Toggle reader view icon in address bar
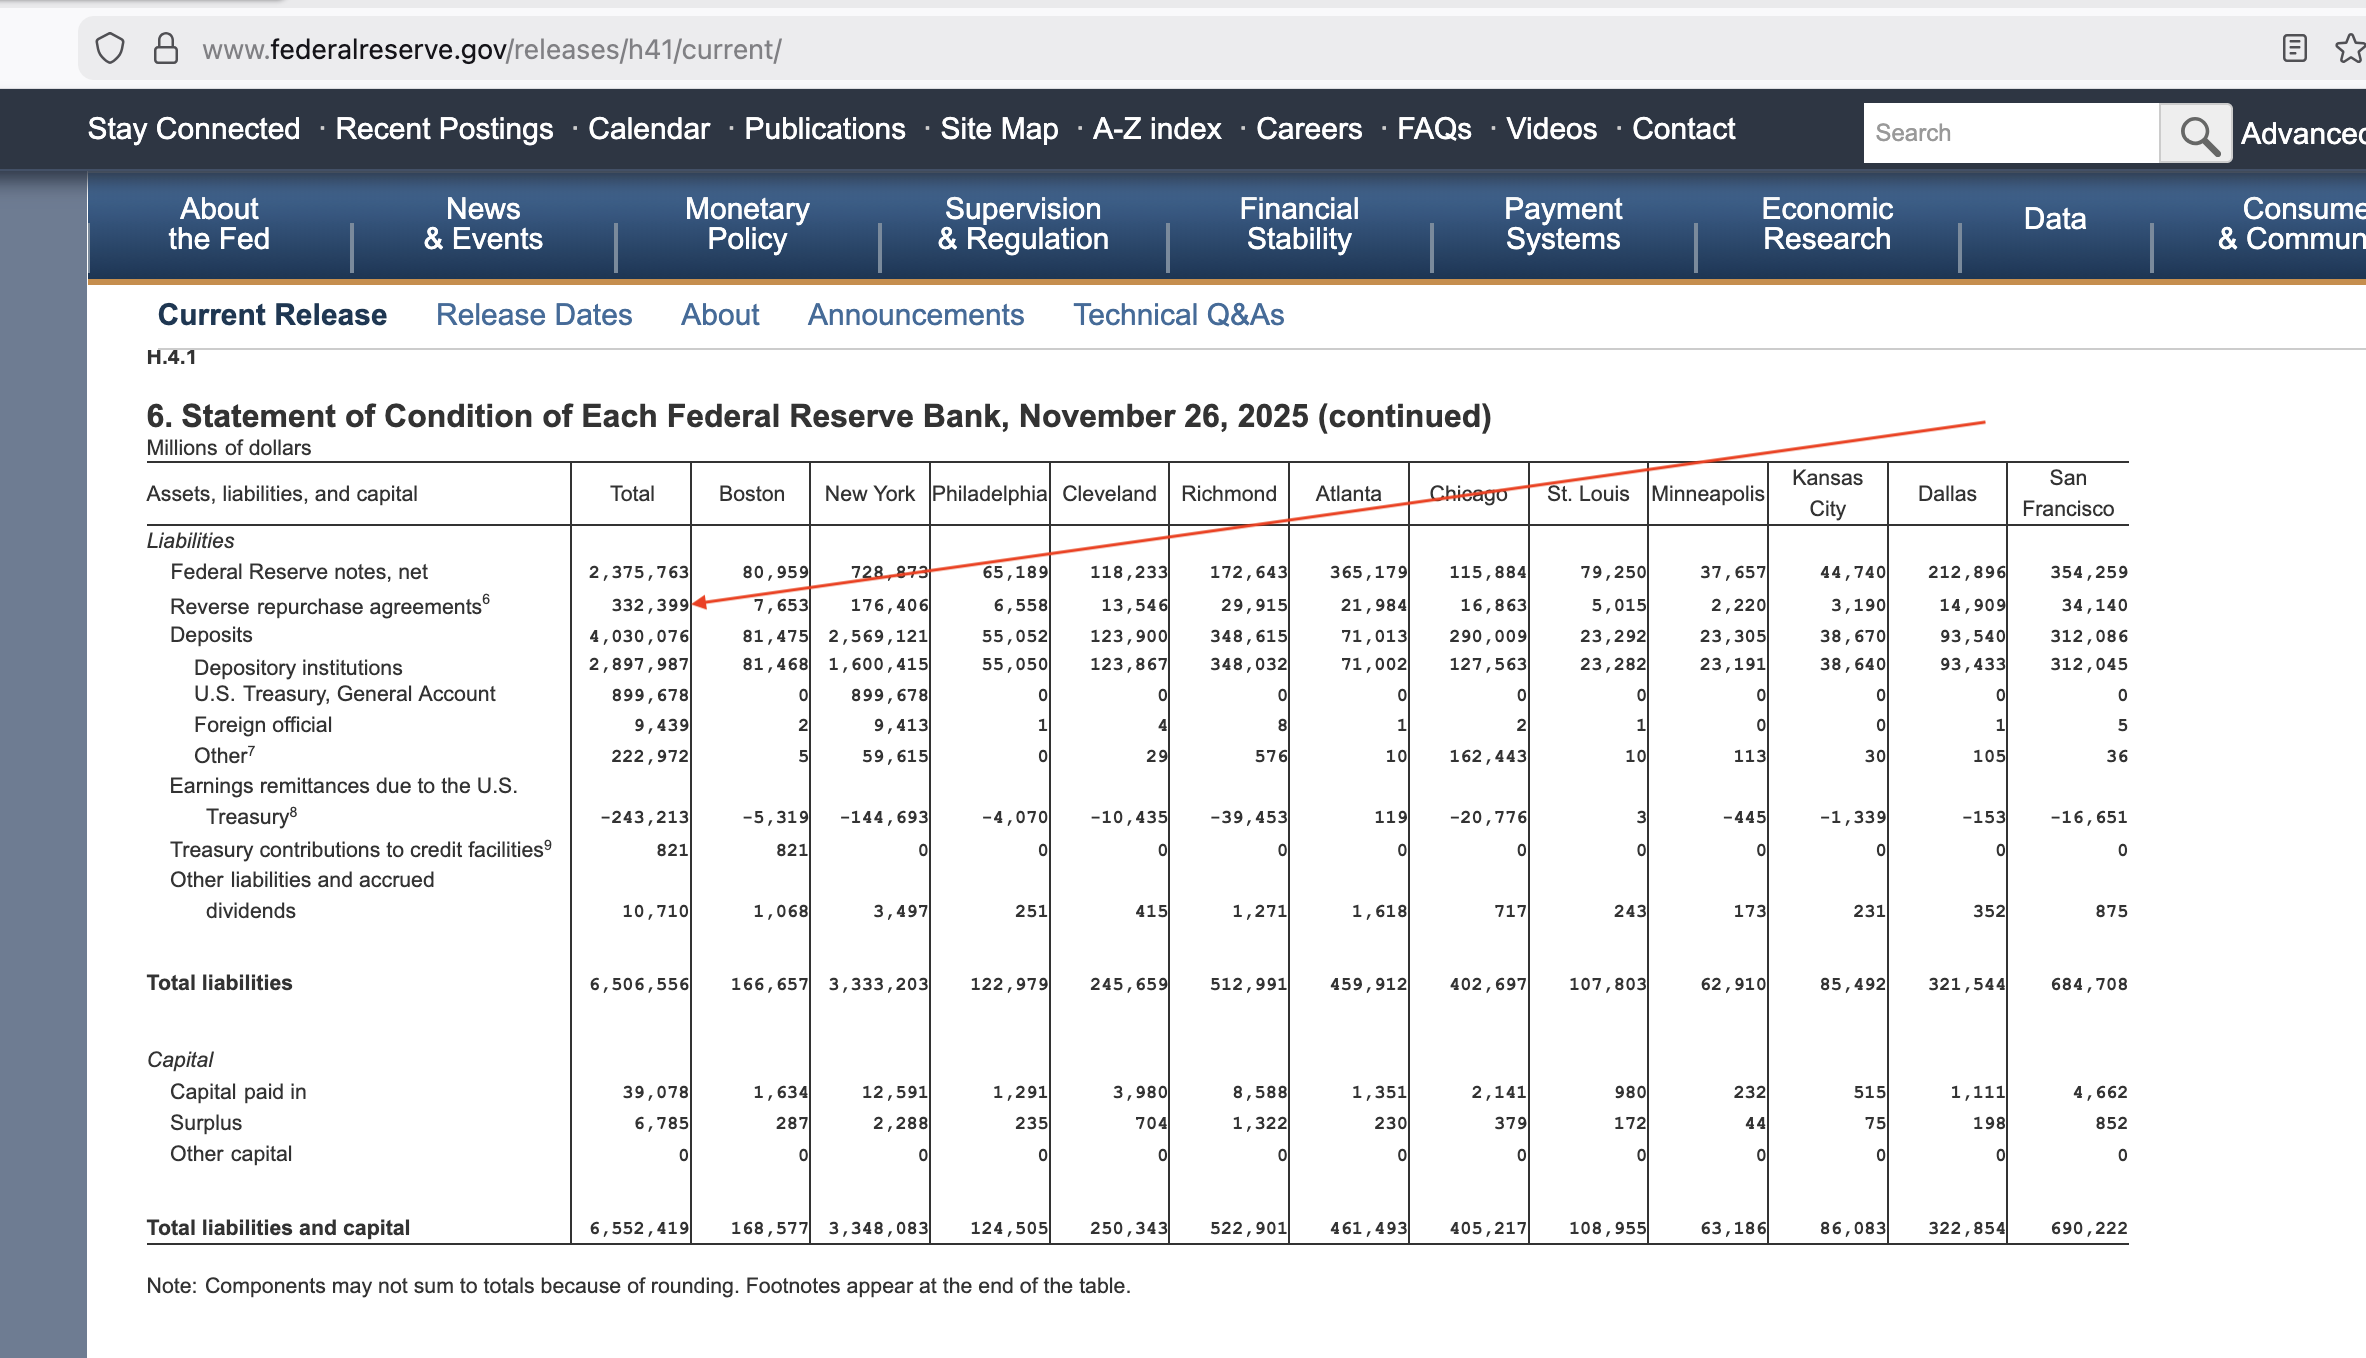 [2294, 48]
